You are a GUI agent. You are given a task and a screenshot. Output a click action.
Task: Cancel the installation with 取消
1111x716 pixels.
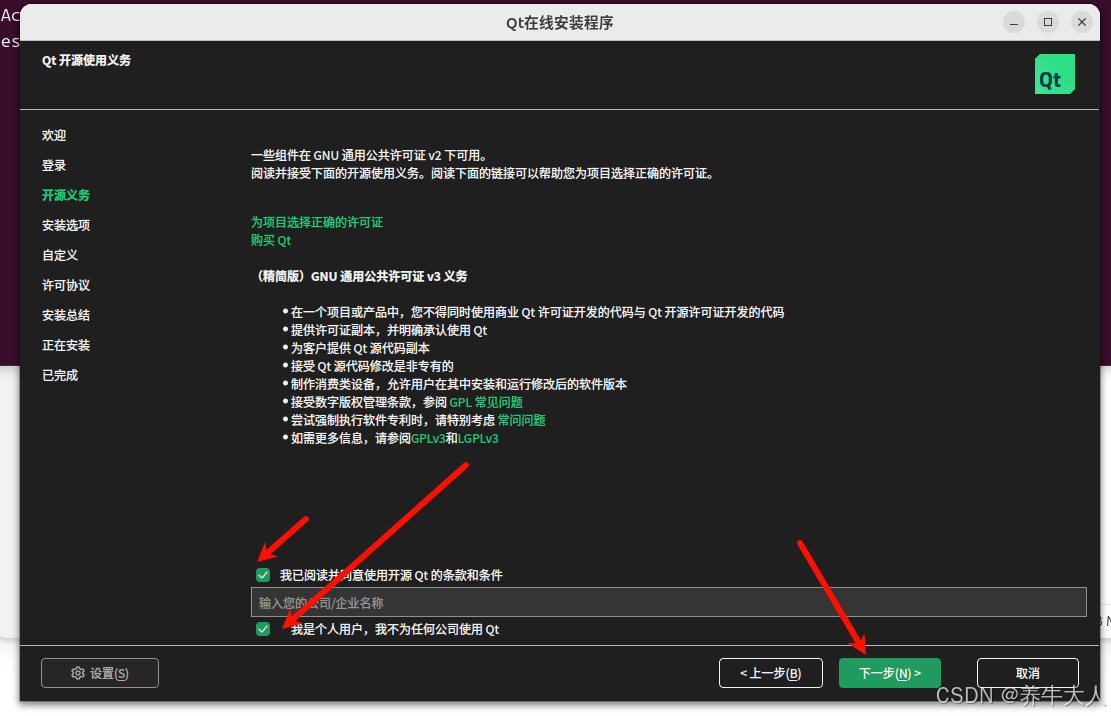[x=1027, y=673]
